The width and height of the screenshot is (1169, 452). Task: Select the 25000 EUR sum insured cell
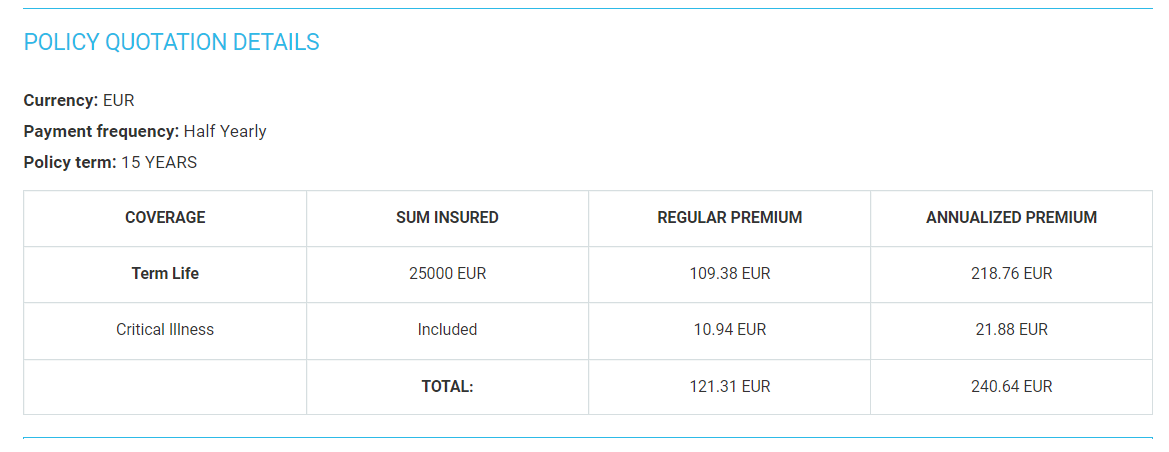tap(447, 273)
